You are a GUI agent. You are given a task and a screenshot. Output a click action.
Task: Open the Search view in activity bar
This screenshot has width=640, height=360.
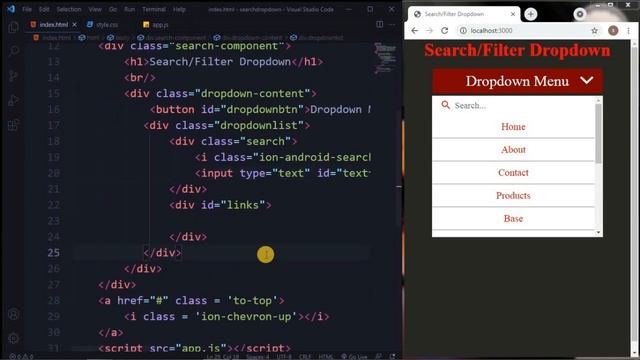point(13,51)
